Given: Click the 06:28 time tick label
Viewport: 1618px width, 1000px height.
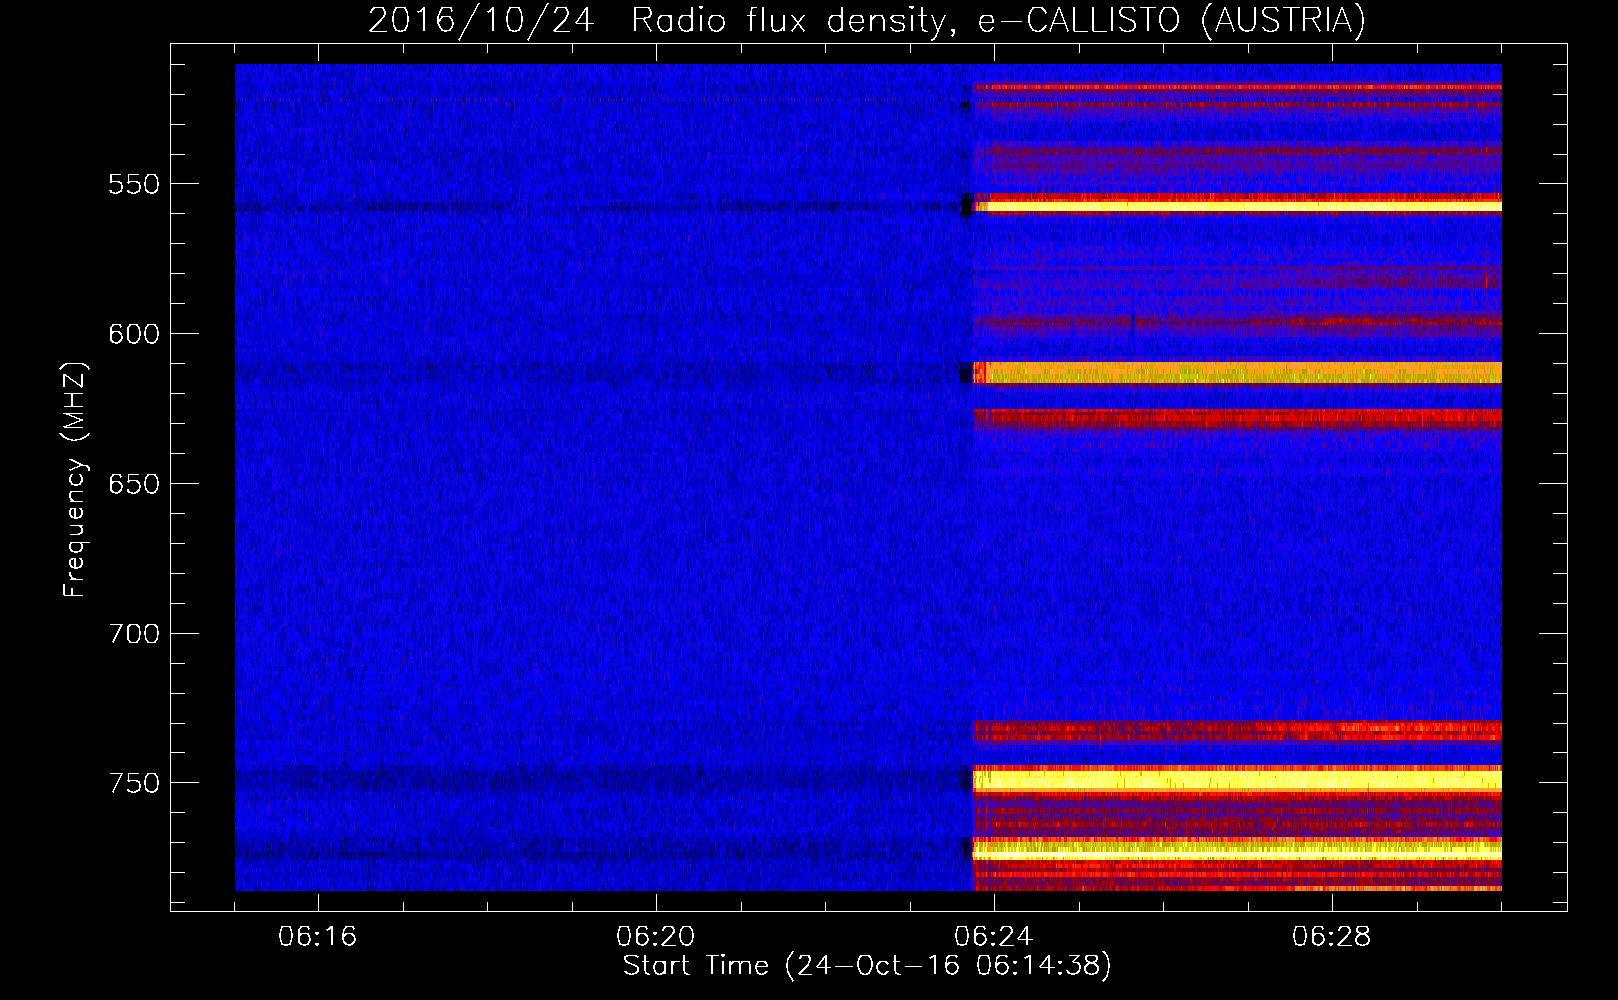Looking at the screenshot, I should (1332, 937).
